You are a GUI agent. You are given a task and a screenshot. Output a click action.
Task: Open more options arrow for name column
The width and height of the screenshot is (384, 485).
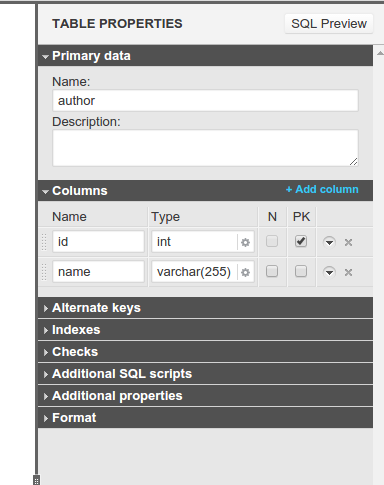click(x=329, y=272)
